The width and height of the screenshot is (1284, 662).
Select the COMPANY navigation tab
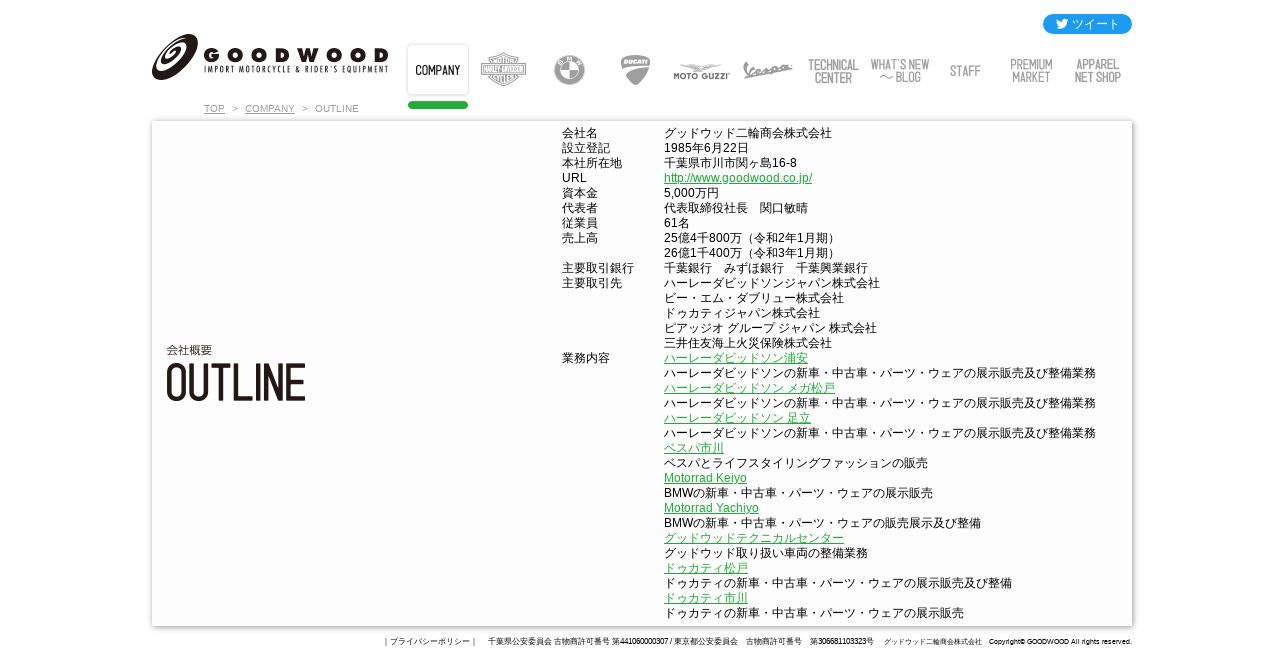click(x=438, y=70)
